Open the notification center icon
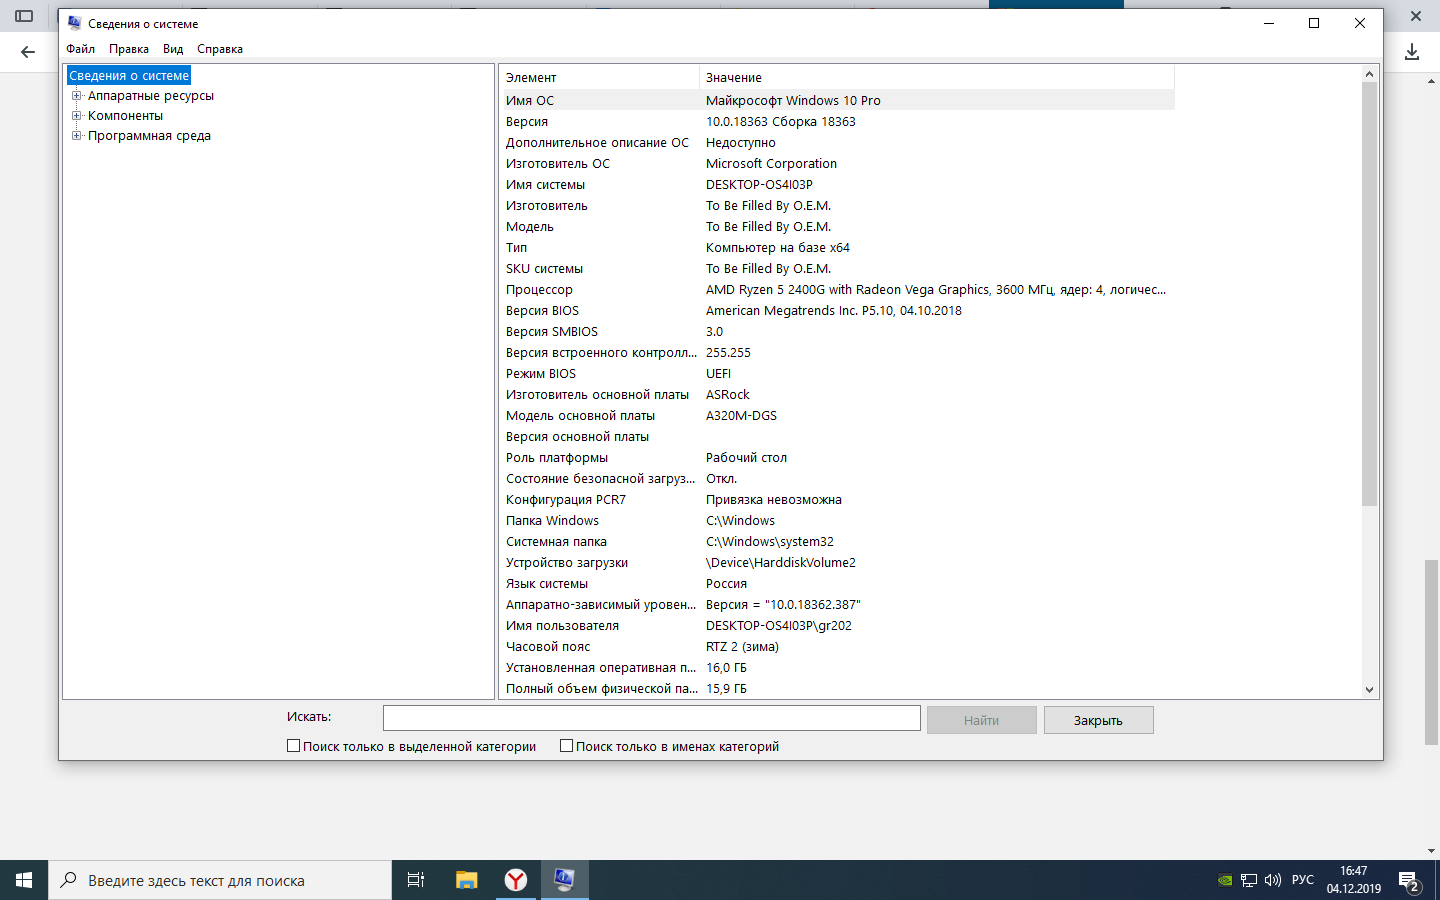Viewport: 1440px width, 900px height. coord(1410,881)
